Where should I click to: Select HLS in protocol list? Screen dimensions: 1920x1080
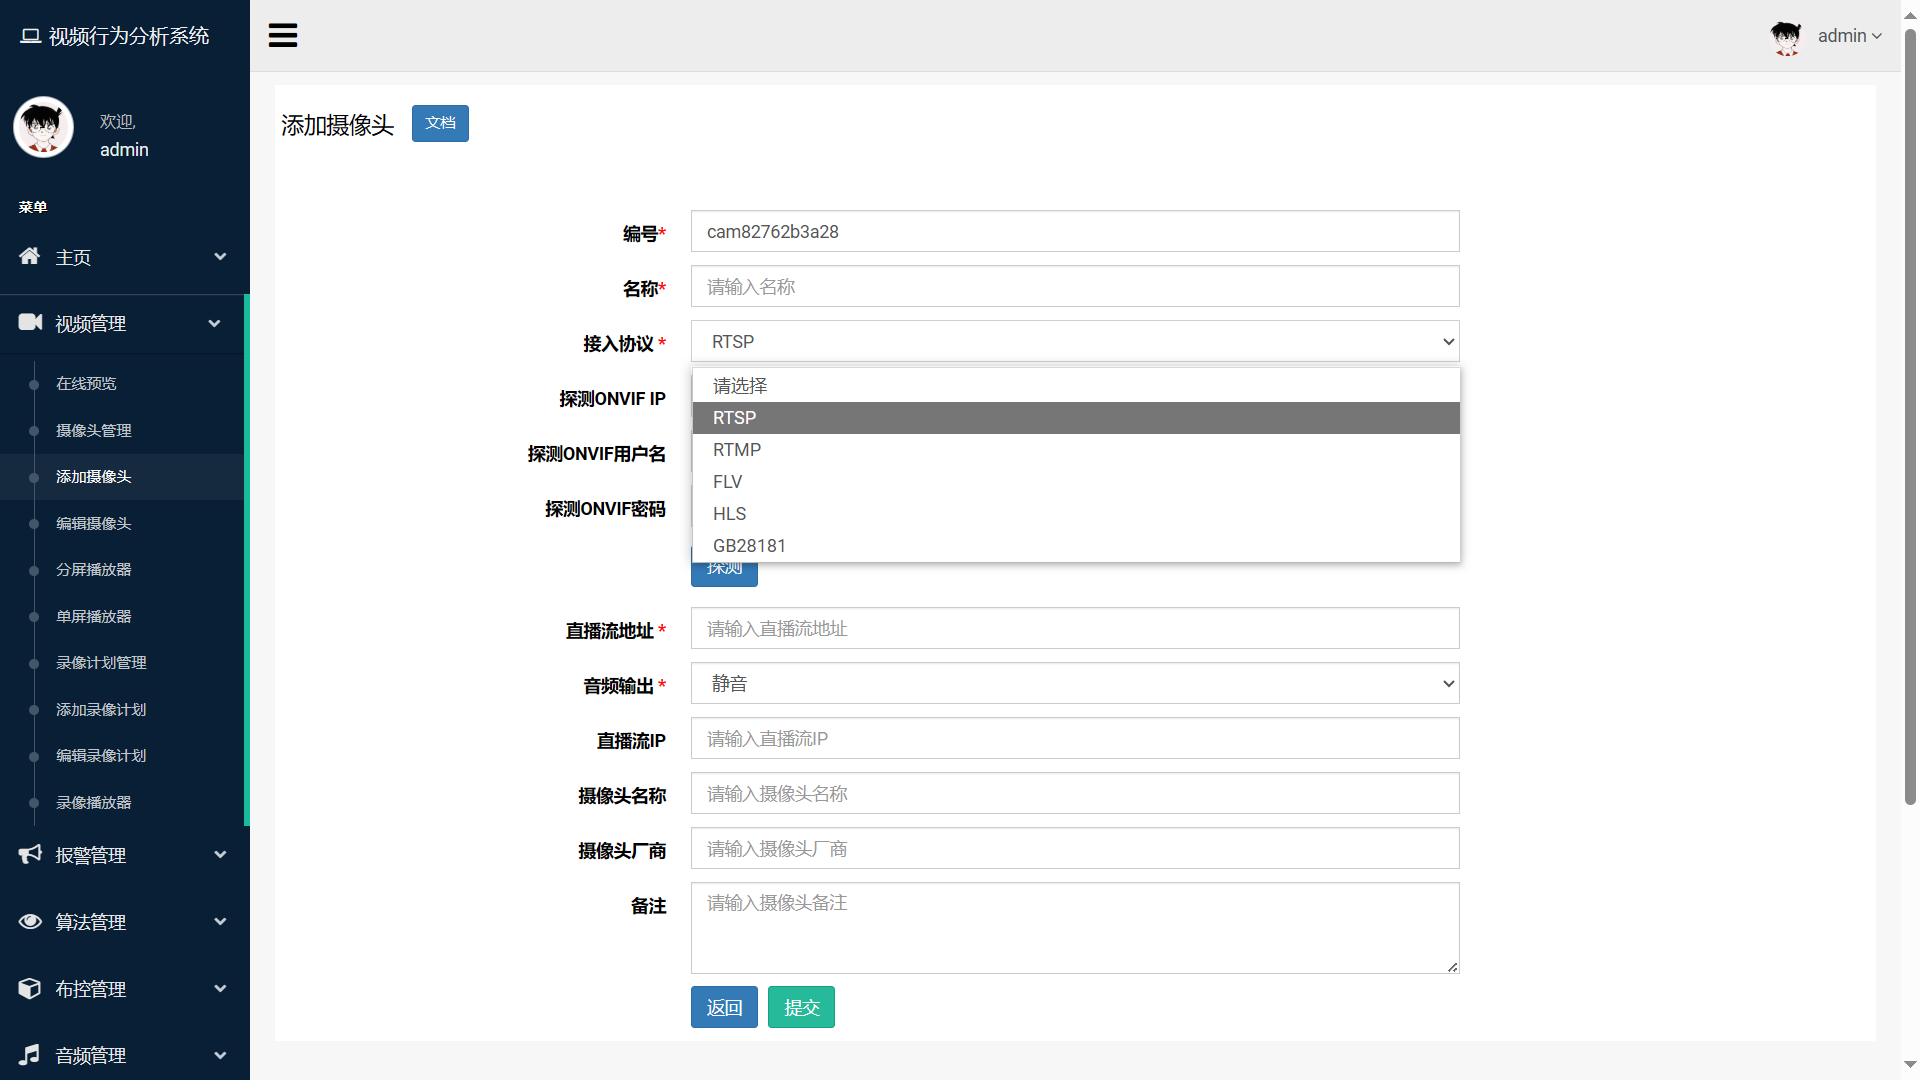point(1076,514)
